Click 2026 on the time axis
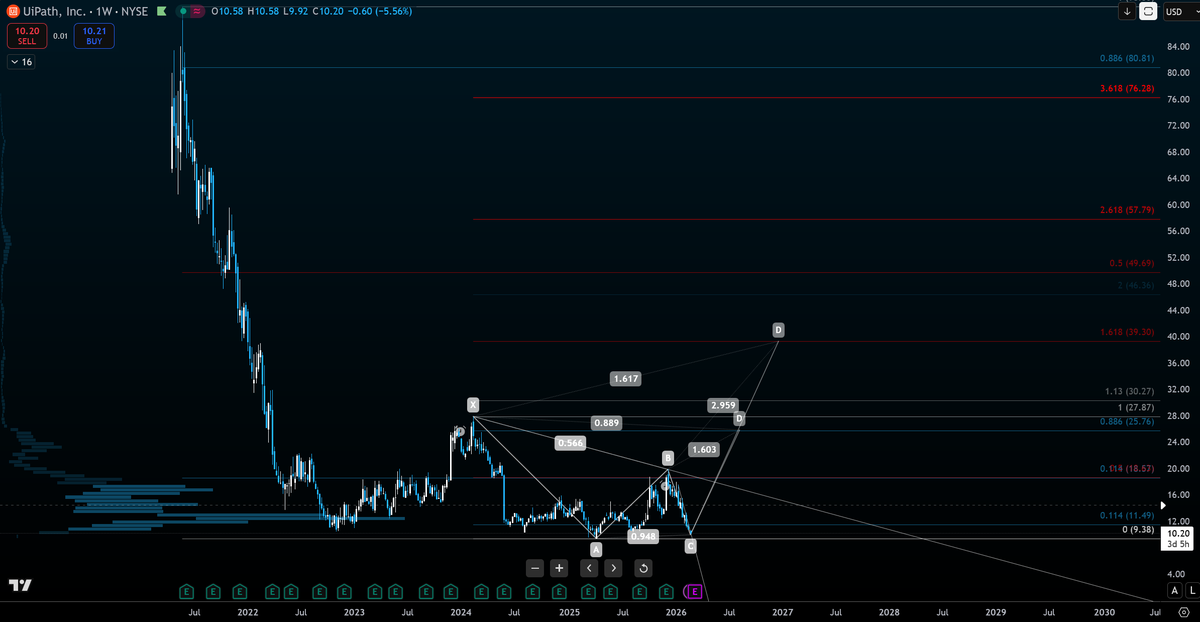Screen dimensions: 1200x622 676,611
